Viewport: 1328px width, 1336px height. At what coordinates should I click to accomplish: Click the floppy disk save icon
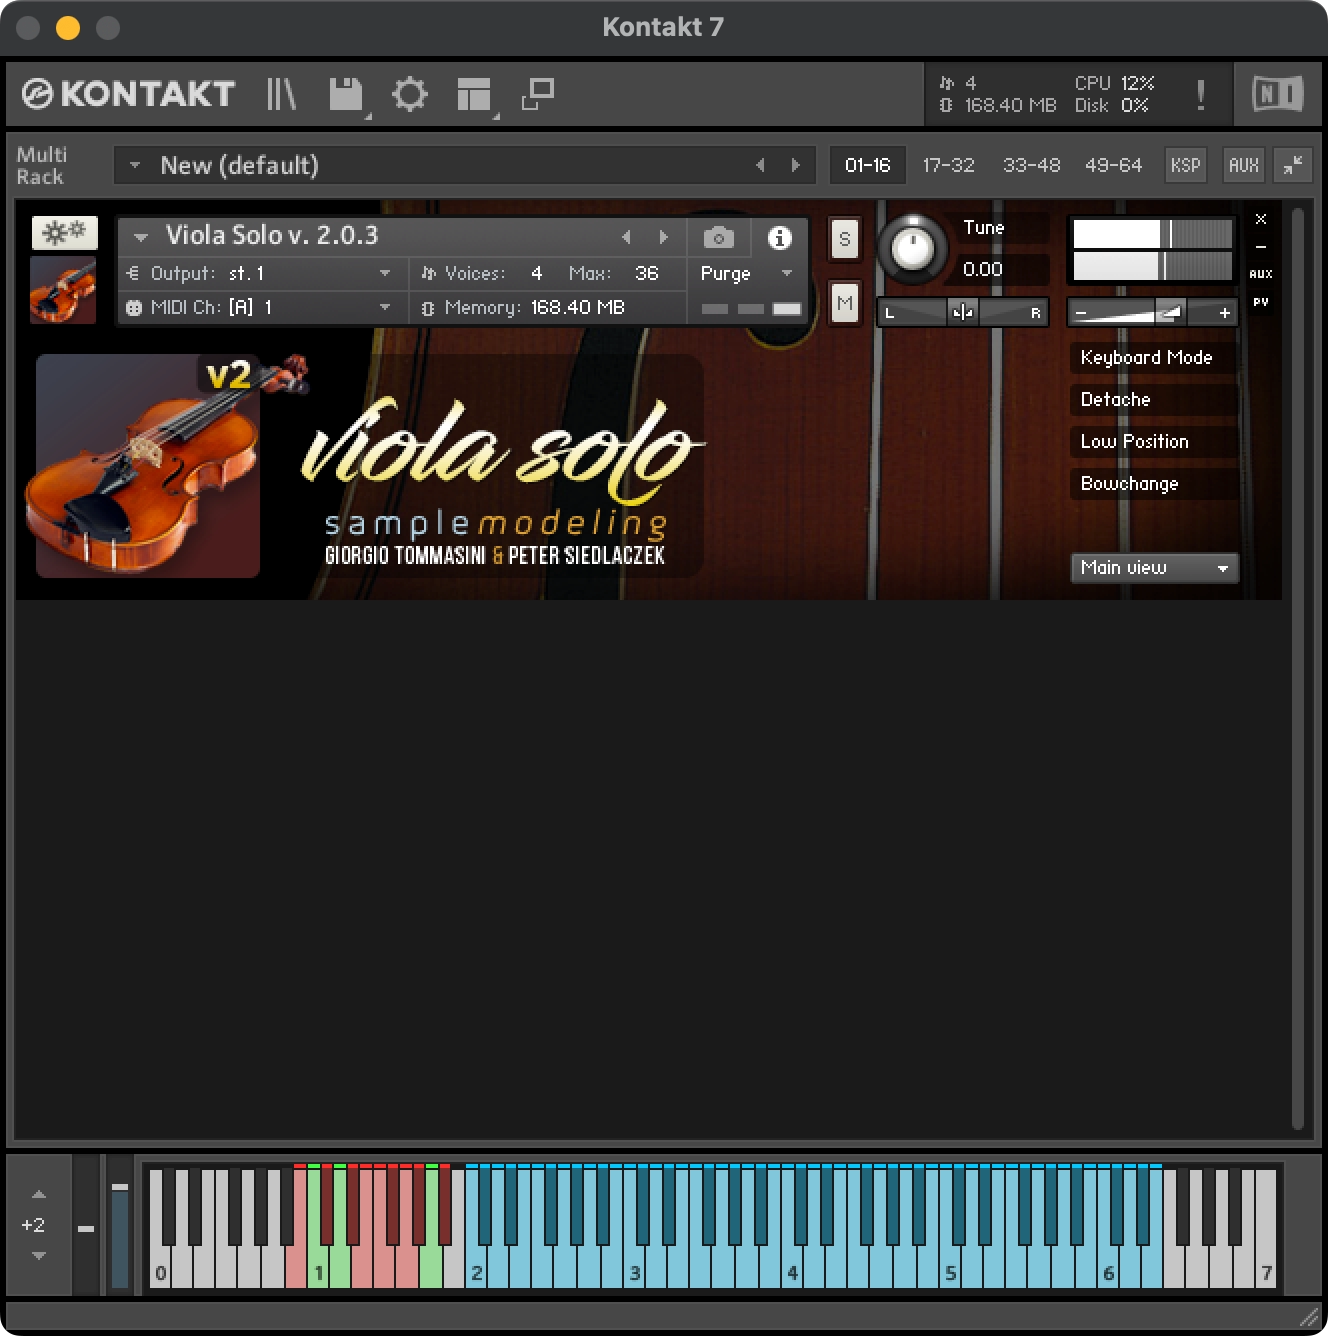pyautogui.click(x=346, y=94)
